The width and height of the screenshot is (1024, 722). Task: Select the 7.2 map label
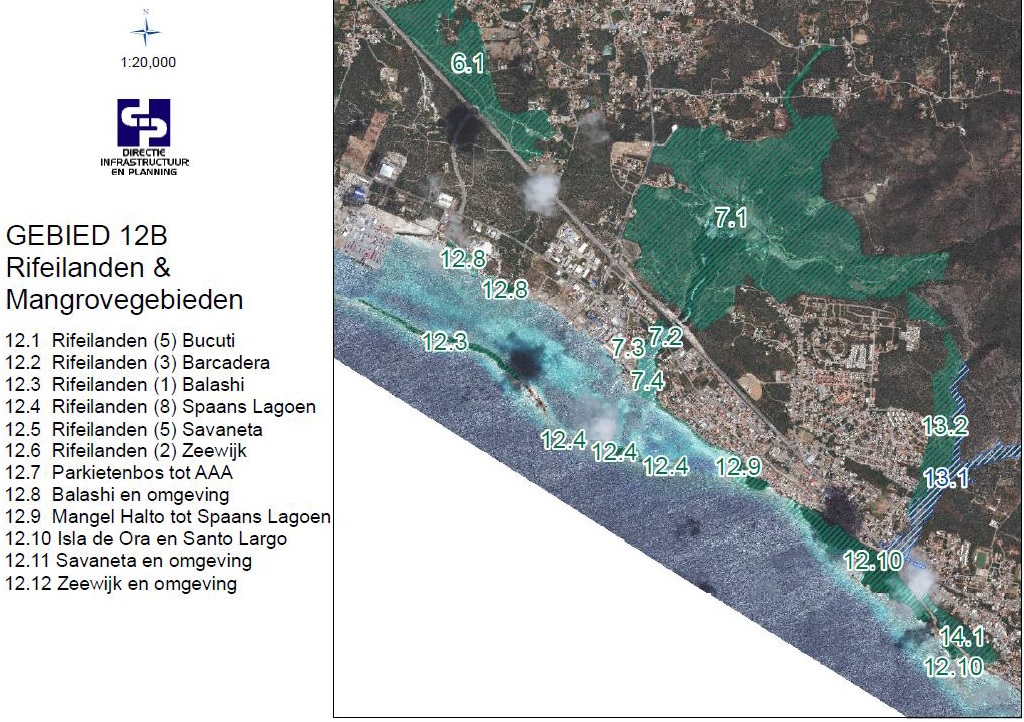[665, 336]
